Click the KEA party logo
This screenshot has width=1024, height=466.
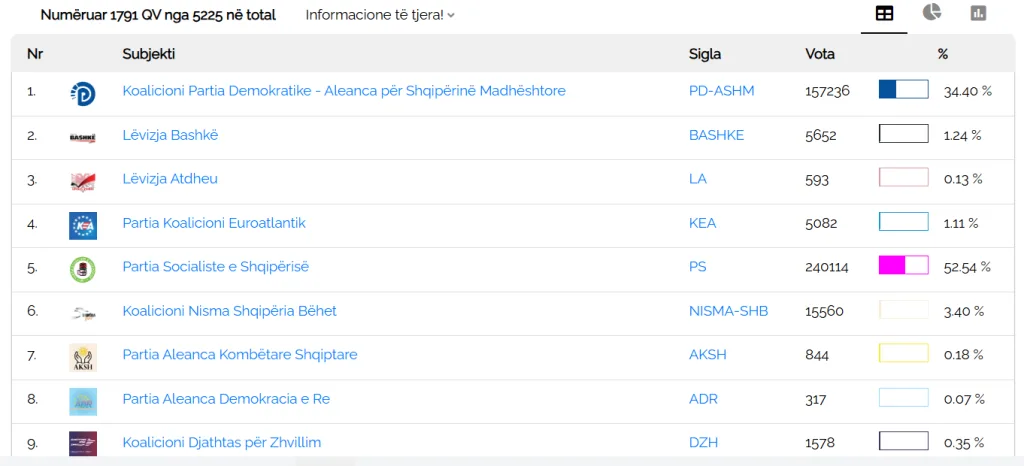pyautogui.click(x=83, y=225)
